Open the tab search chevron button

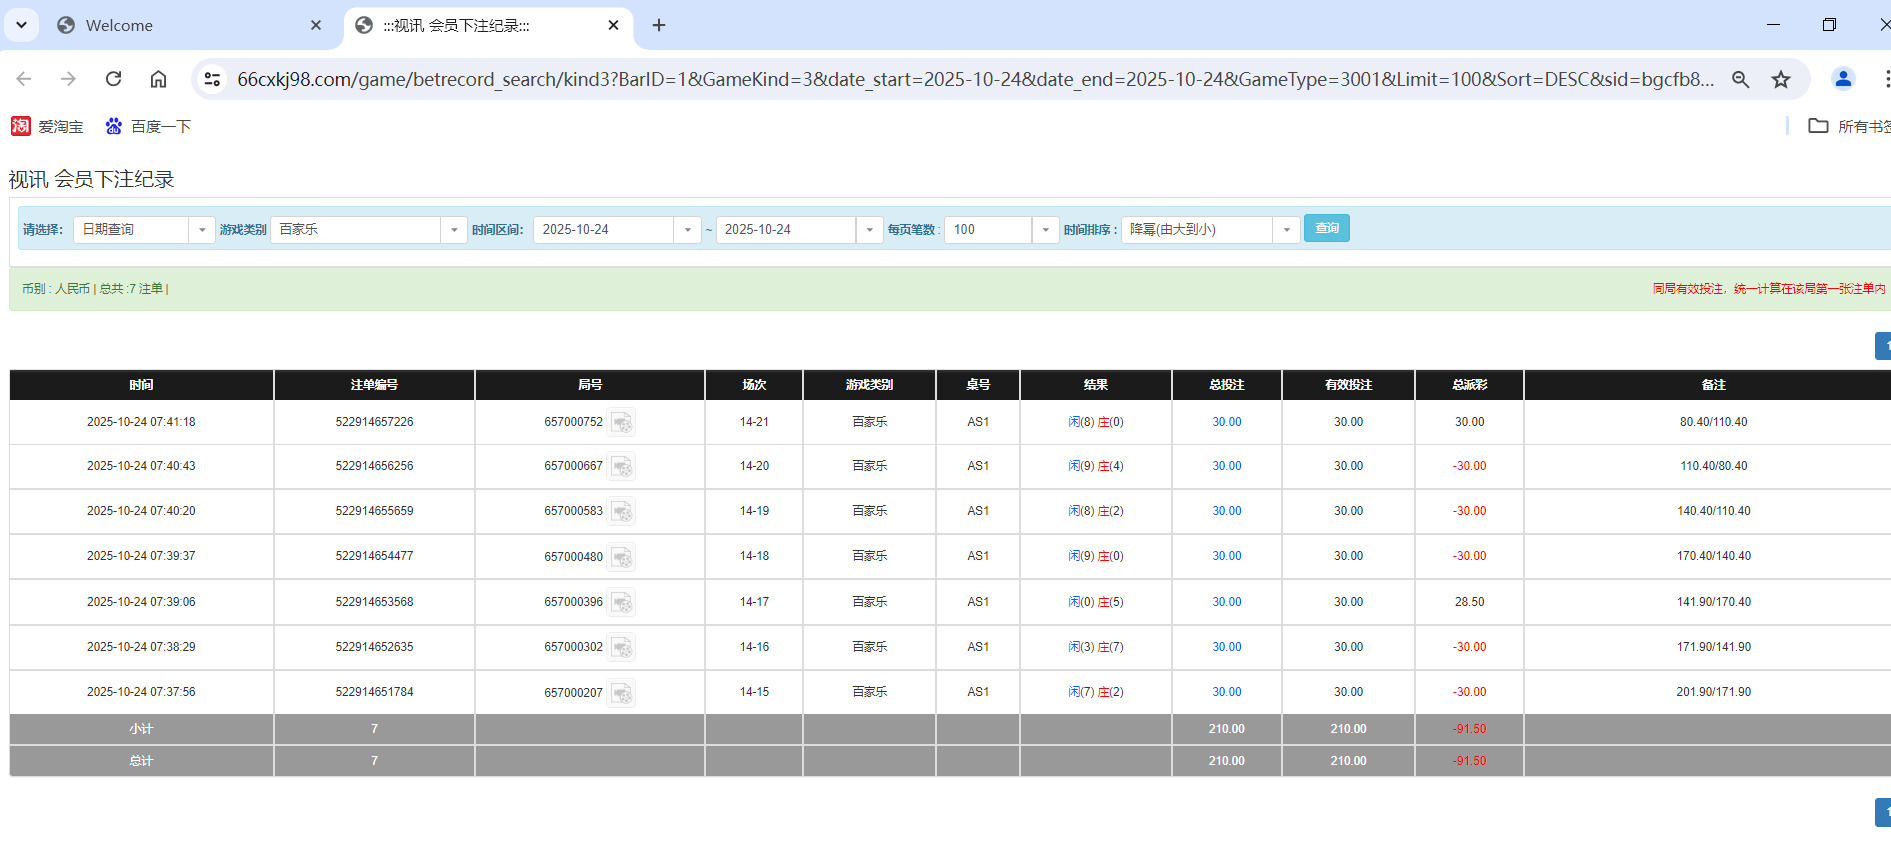(x=21, y=25)
